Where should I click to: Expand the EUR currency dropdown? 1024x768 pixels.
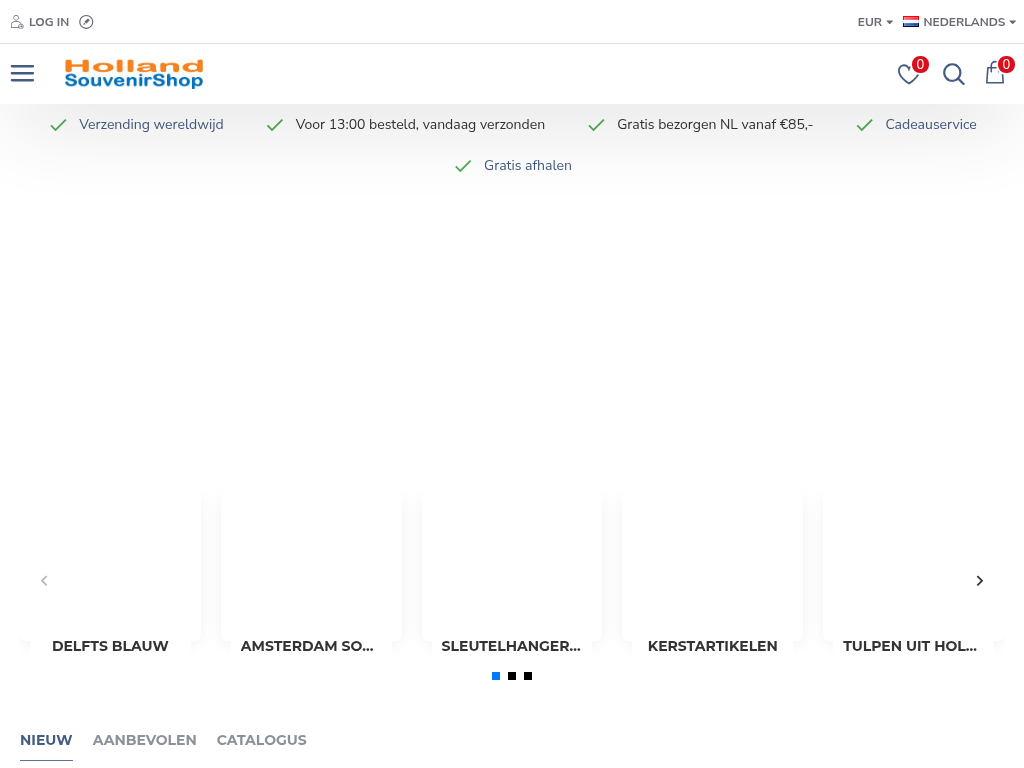875,22
